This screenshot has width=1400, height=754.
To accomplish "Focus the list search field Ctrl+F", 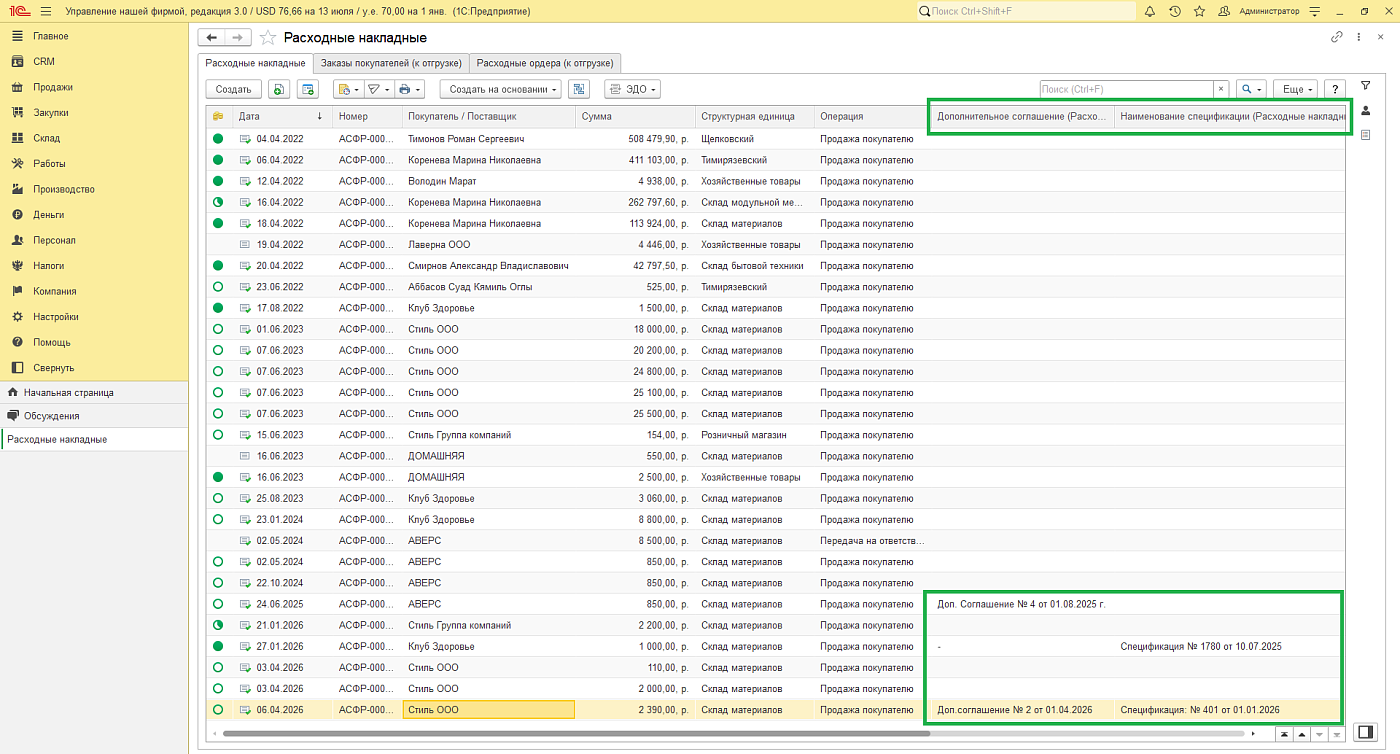I will [x=1126, y=89].
